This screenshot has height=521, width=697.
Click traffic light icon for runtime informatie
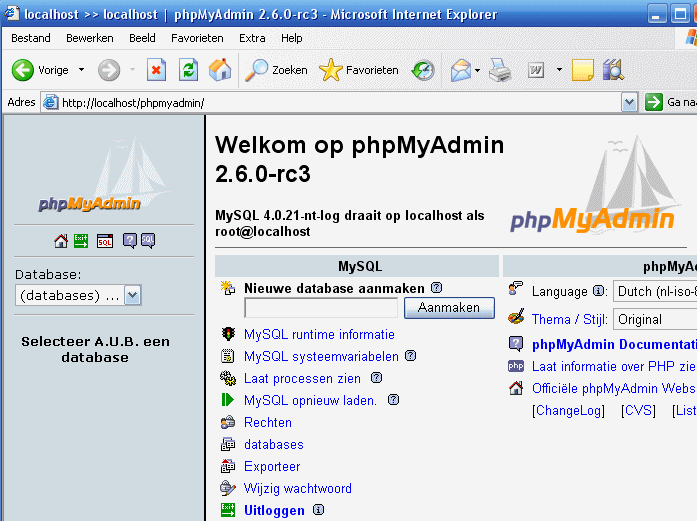click(228, 334)
